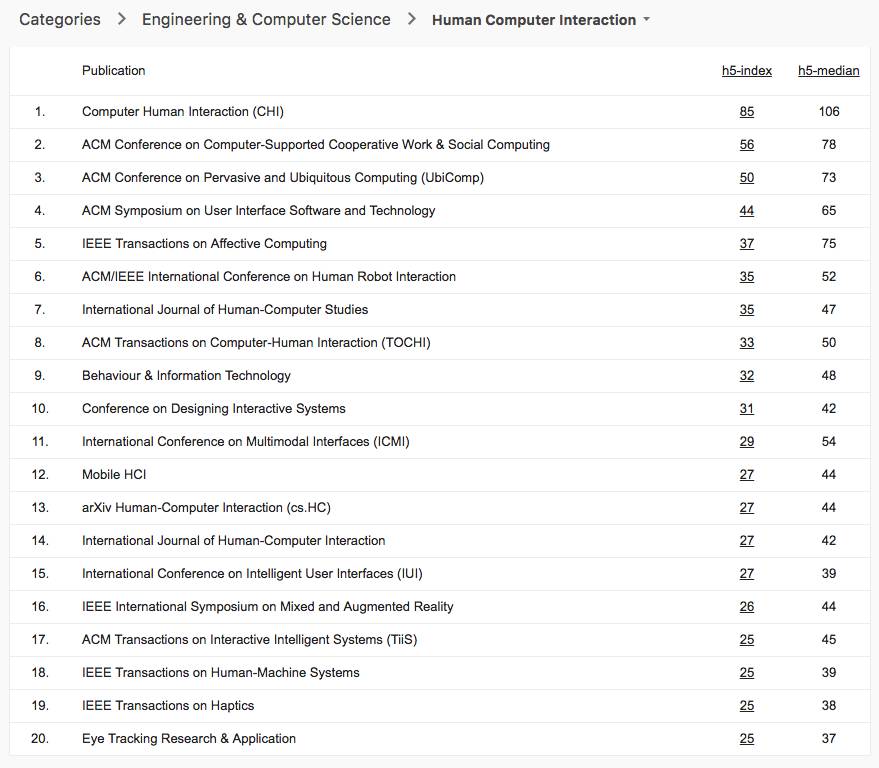Open h5-index 37 for IEEE Affective Computing

click(x=747, y=244)
